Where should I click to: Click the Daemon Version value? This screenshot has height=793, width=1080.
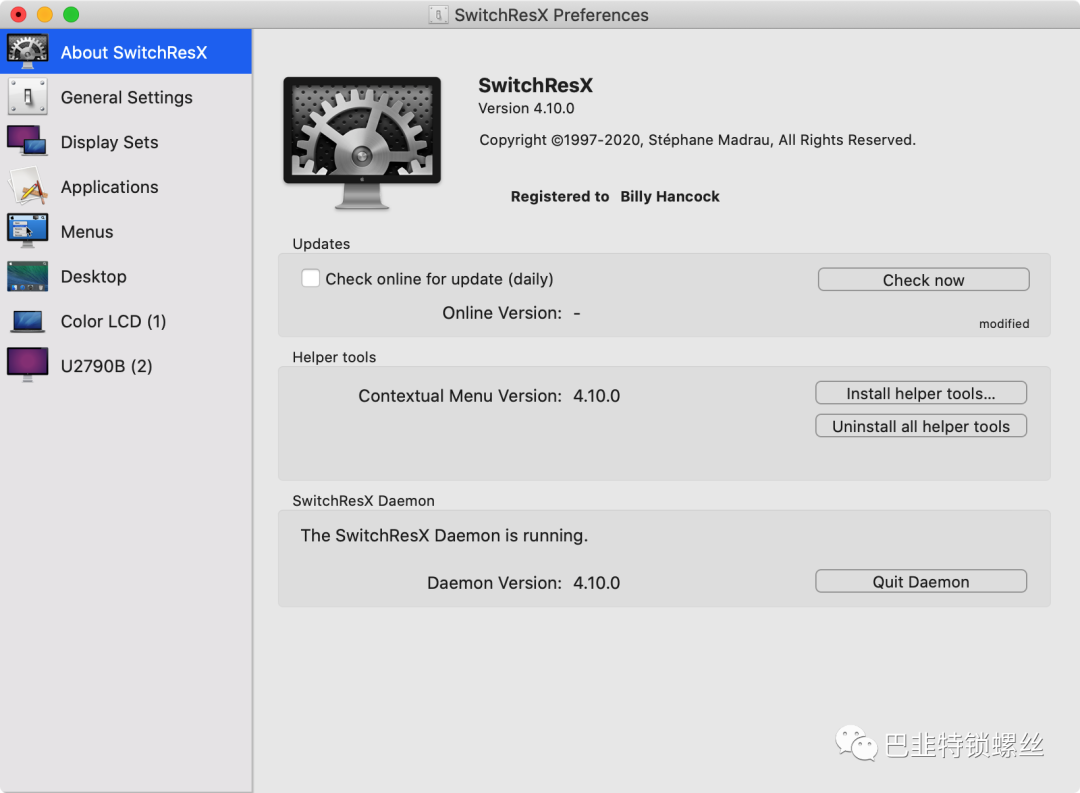pyautogui.click(x=596, y=583)
